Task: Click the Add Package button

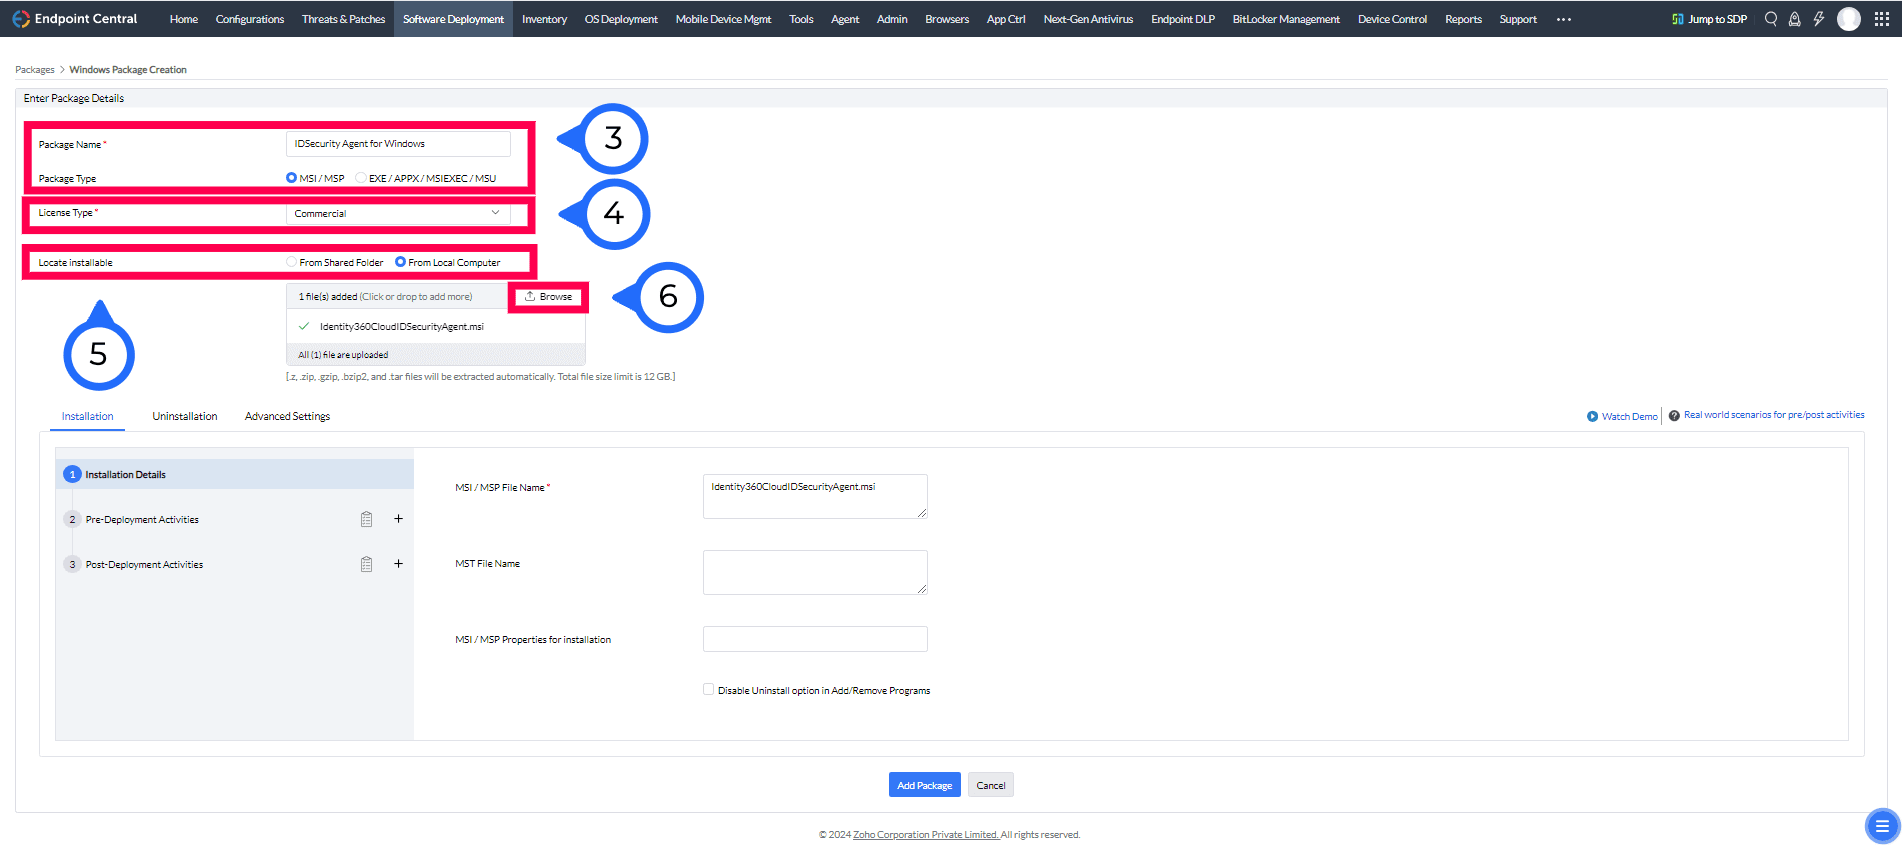Action: point(925,785)
